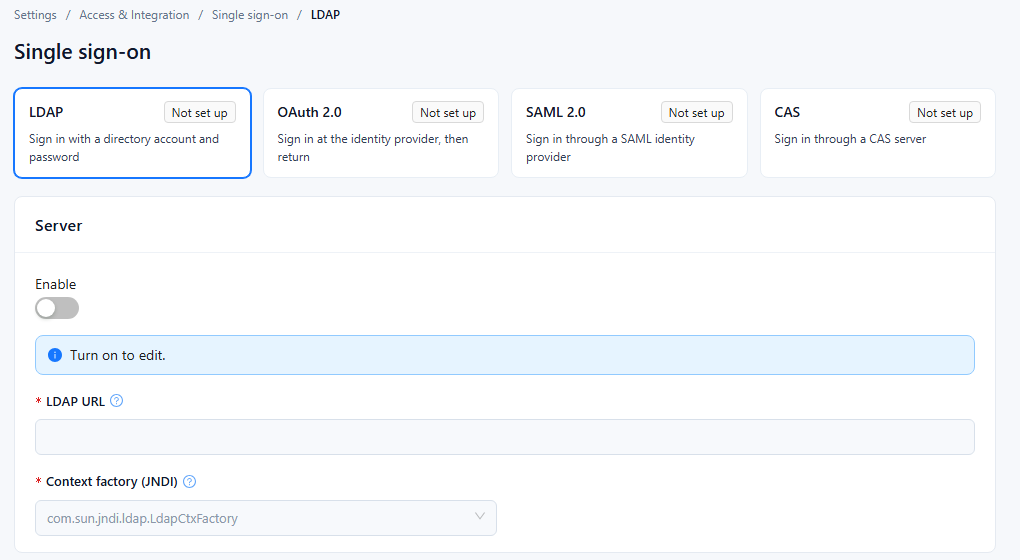This screenshot has width=1020, height=560.
Task: Click the Context factory (JNDI) label
Action: click(x=112, y=481)
